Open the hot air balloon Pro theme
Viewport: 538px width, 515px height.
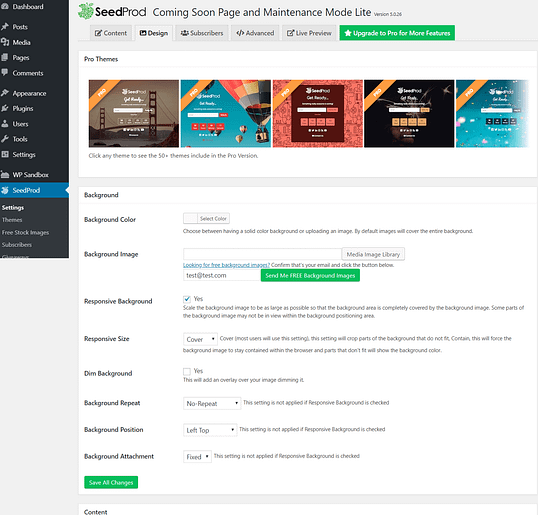(x=225, y=114)
